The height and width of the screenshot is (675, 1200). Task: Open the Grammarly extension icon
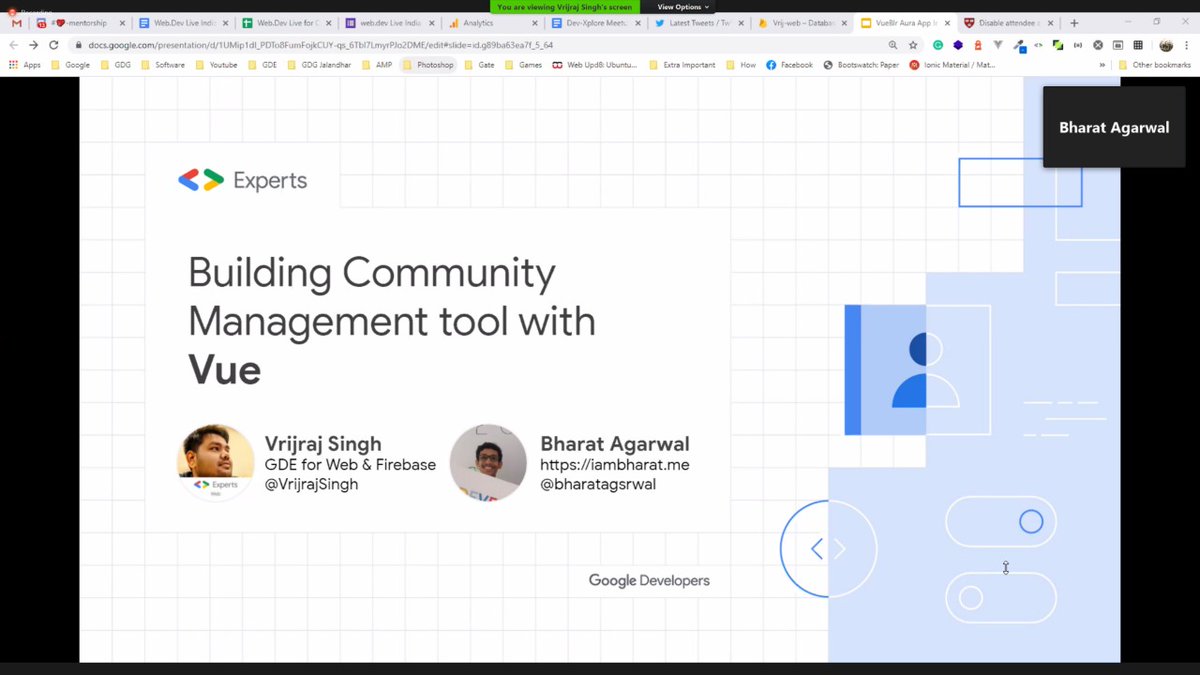pos(938,45)
